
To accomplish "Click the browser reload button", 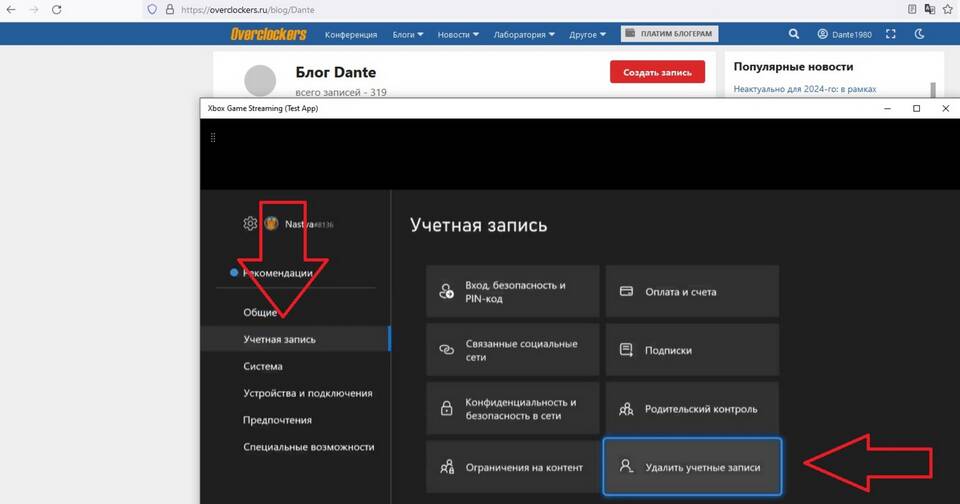I will [x=56, y=9].
